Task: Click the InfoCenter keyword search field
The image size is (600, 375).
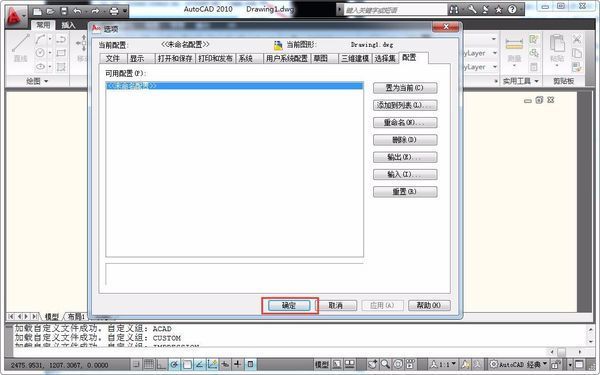Action: tap(395, 10)
